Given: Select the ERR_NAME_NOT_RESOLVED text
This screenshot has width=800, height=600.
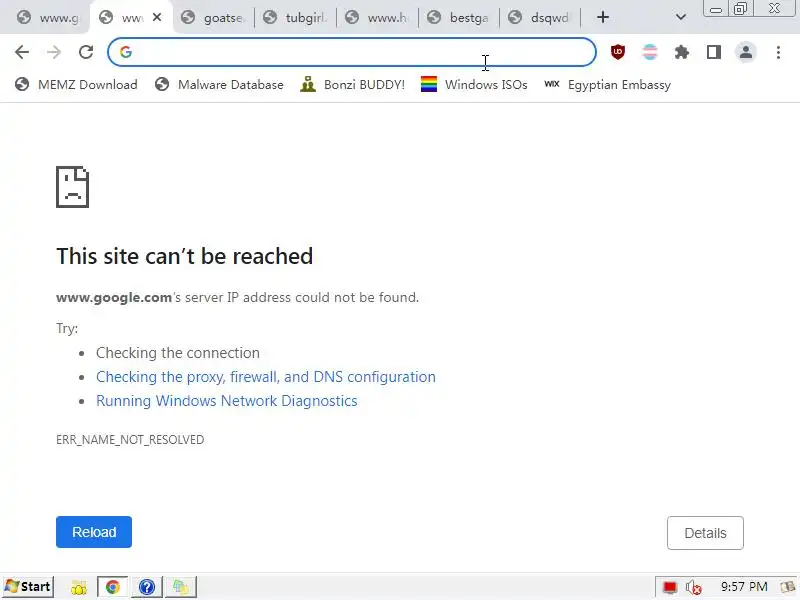Looking at the screenshot, I should coord(130,440).
